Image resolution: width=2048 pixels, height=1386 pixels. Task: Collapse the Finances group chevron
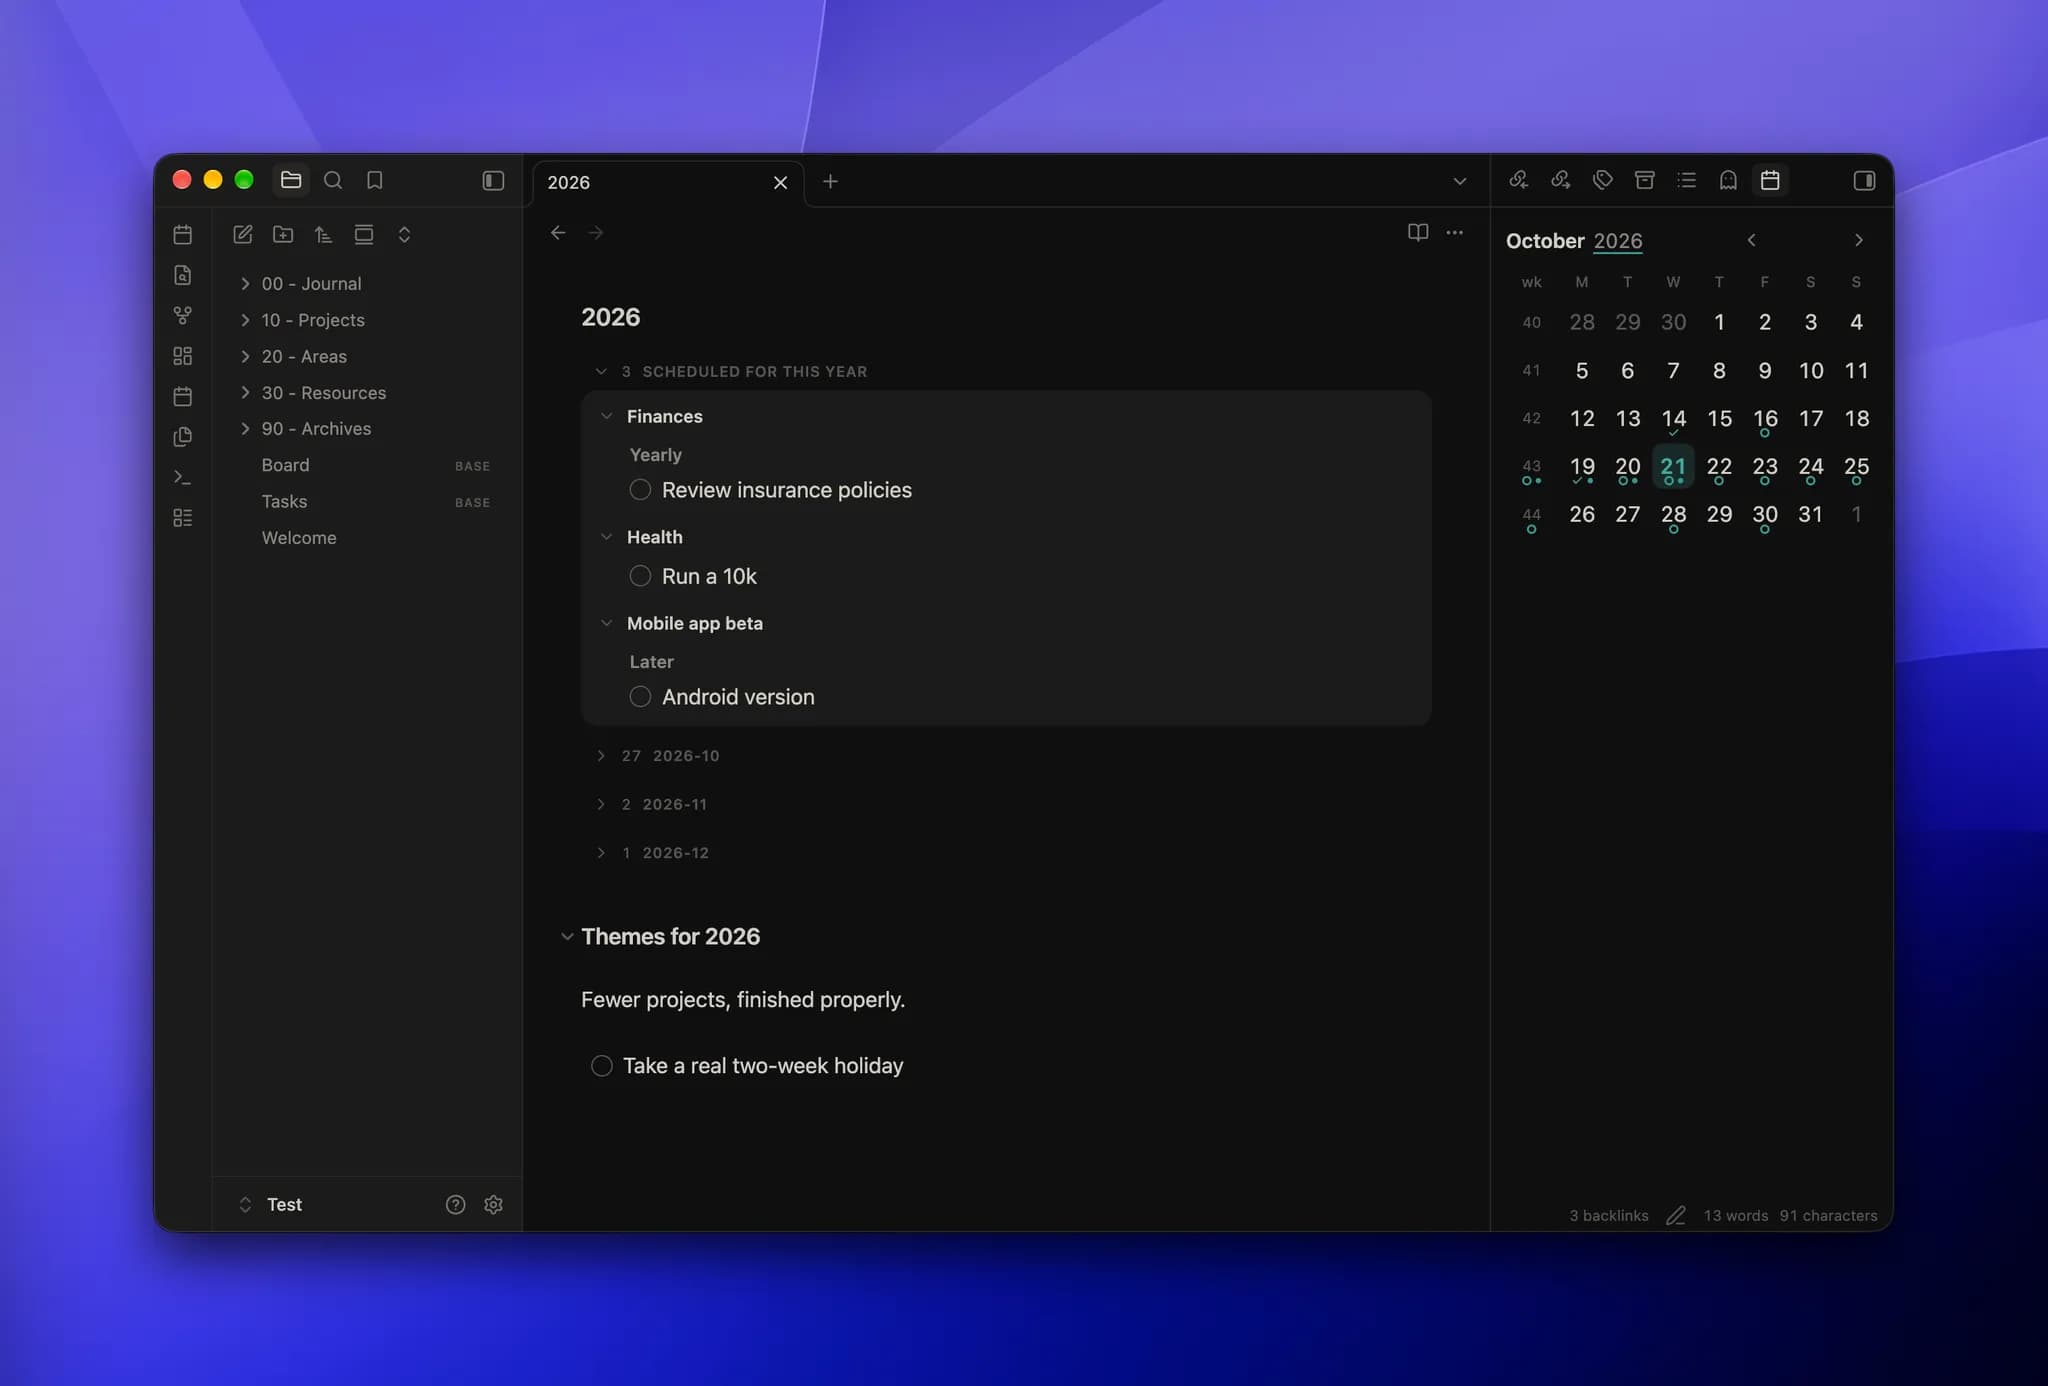coord(606,416)
